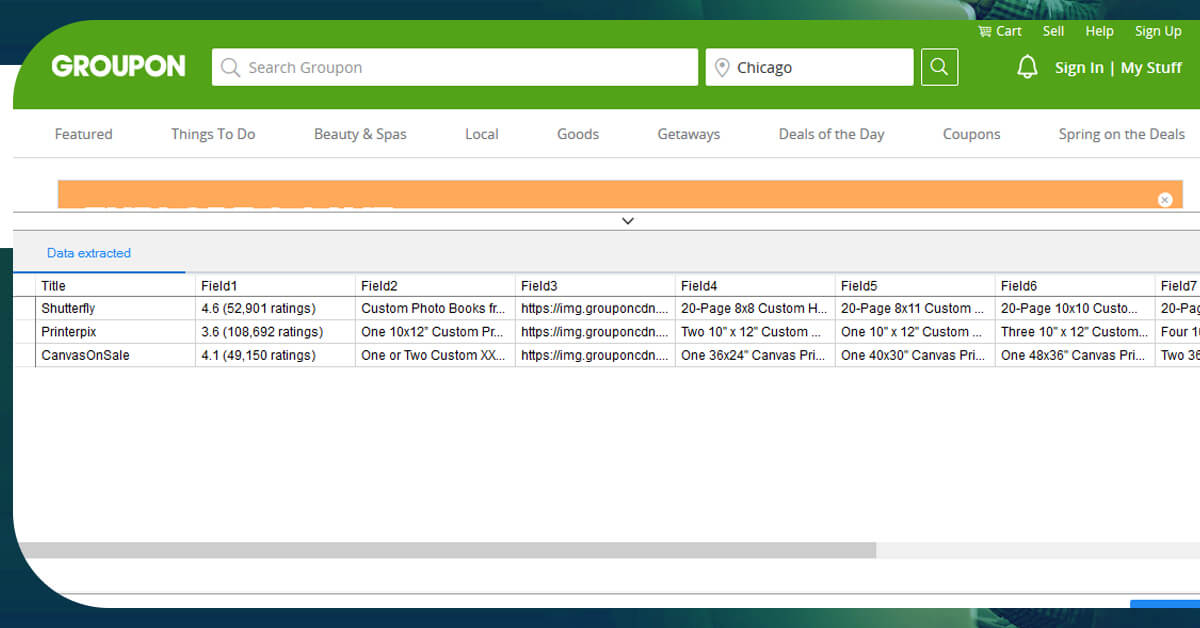Select the 4.1 (49,150 ratings) cell
Screen dimensions: 1200x628
pyautogui.click(x=275, y=355)
